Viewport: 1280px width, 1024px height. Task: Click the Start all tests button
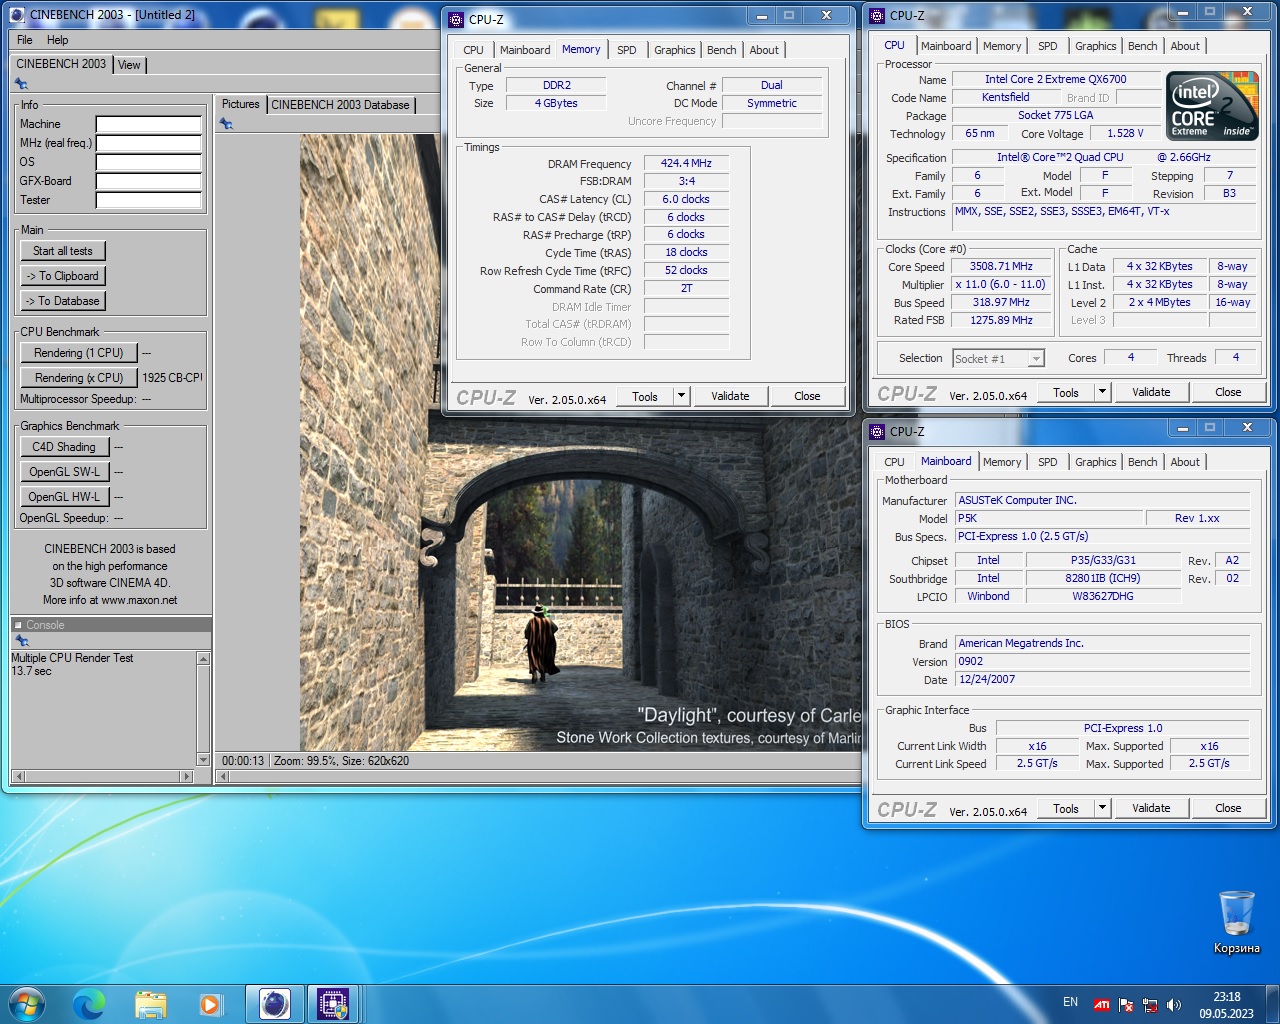pos(63,251)
